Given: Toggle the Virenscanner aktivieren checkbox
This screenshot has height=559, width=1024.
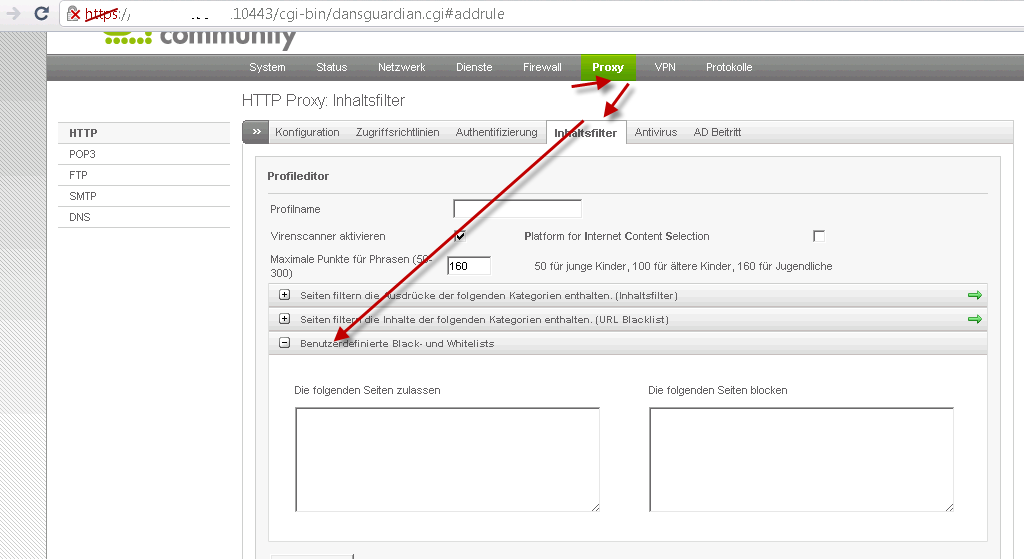Looking at the screenshot, I should pos(460,236).
